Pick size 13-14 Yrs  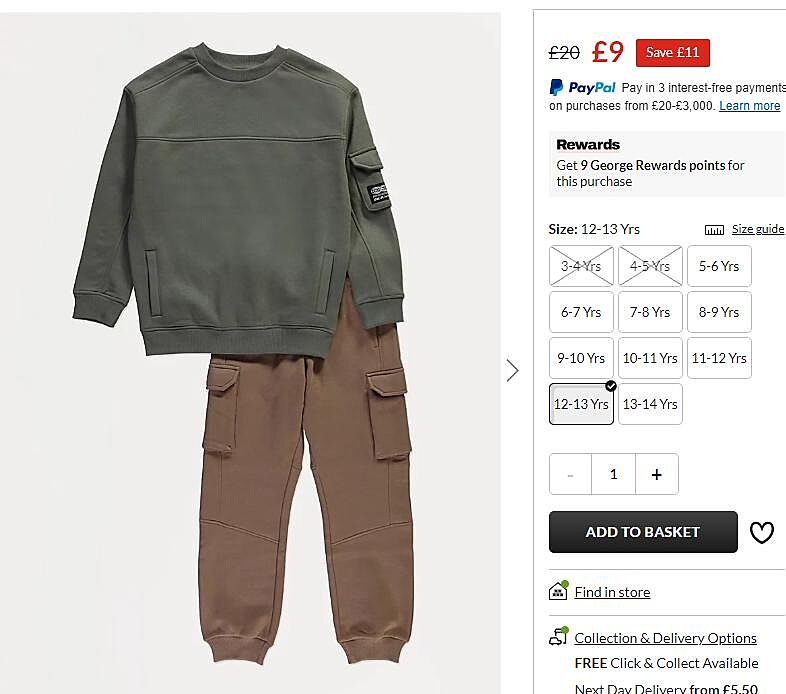650,404
